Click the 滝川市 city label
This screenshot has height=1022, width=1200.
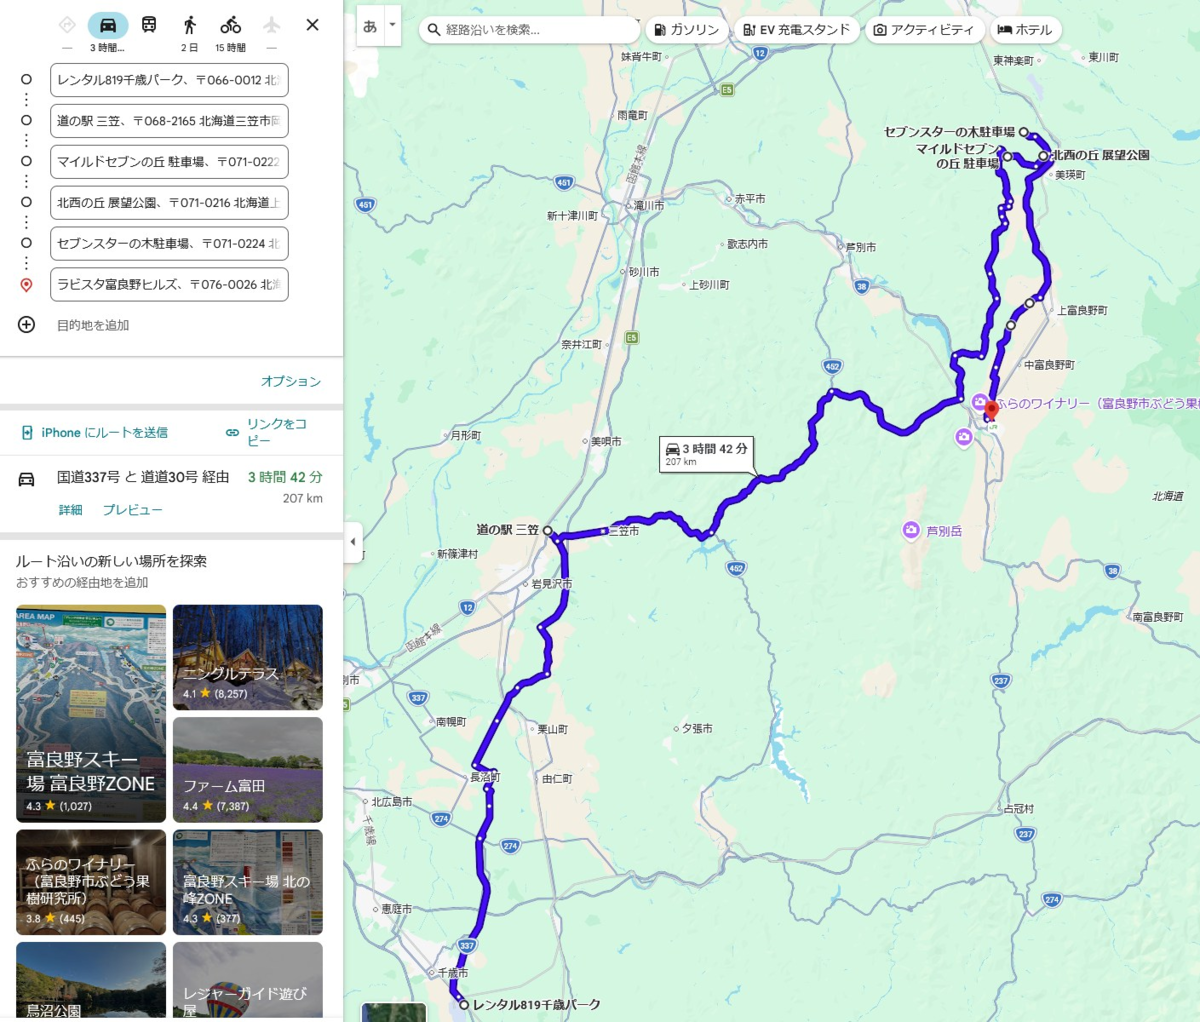click(x=647, y=206)
